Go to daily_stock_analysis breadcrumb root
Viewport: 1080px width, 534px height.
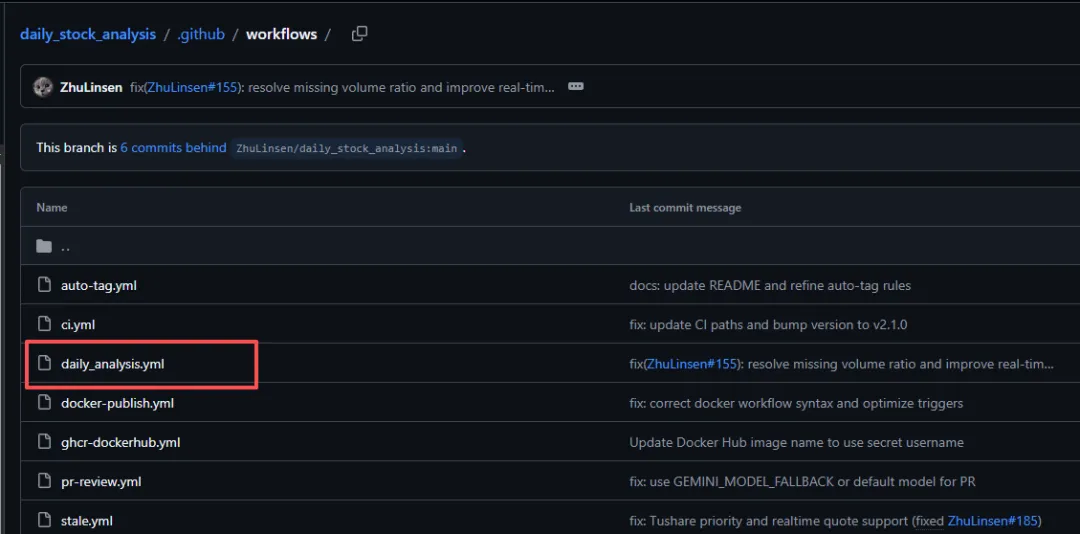tap(88, 34)
